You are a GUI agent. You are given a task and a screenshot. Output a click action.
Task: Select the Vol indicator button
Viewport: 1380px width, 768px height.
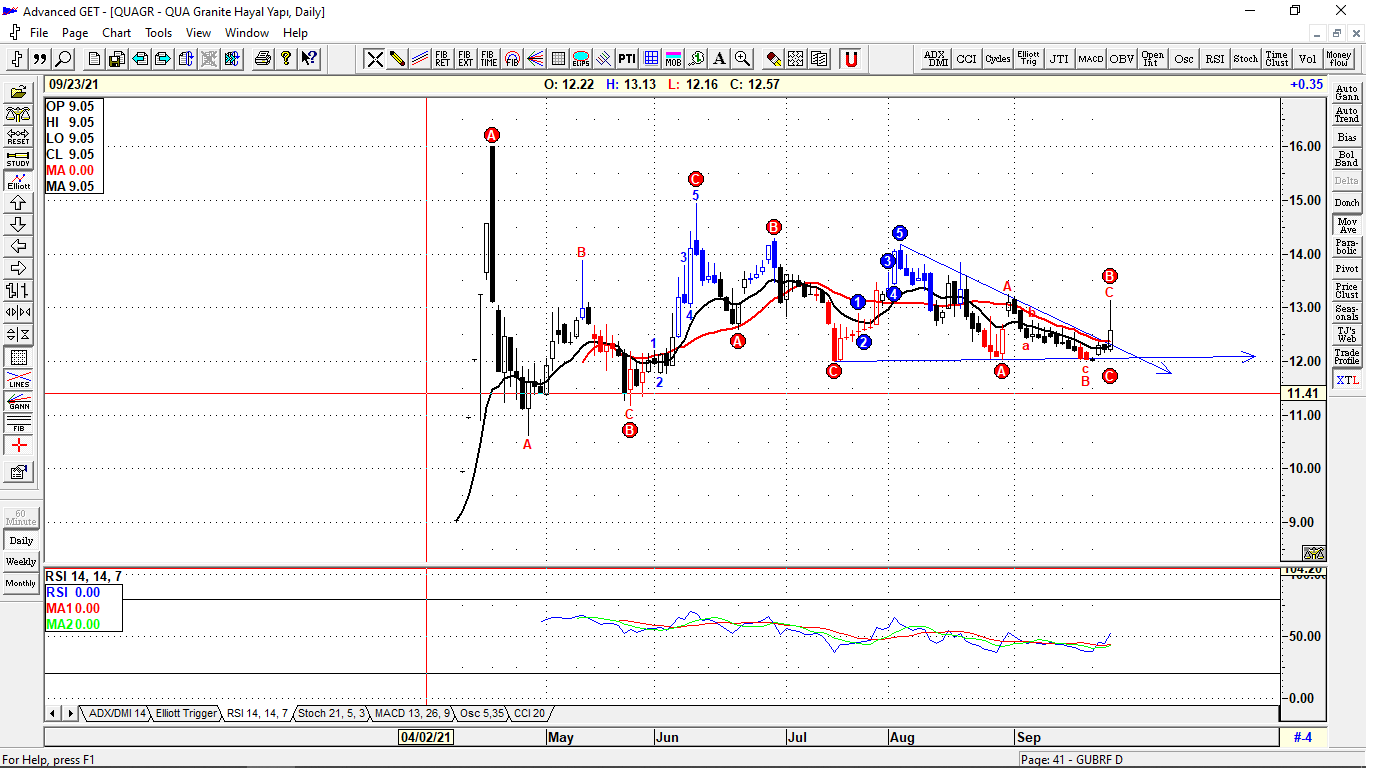click(x=1307, y=59)
